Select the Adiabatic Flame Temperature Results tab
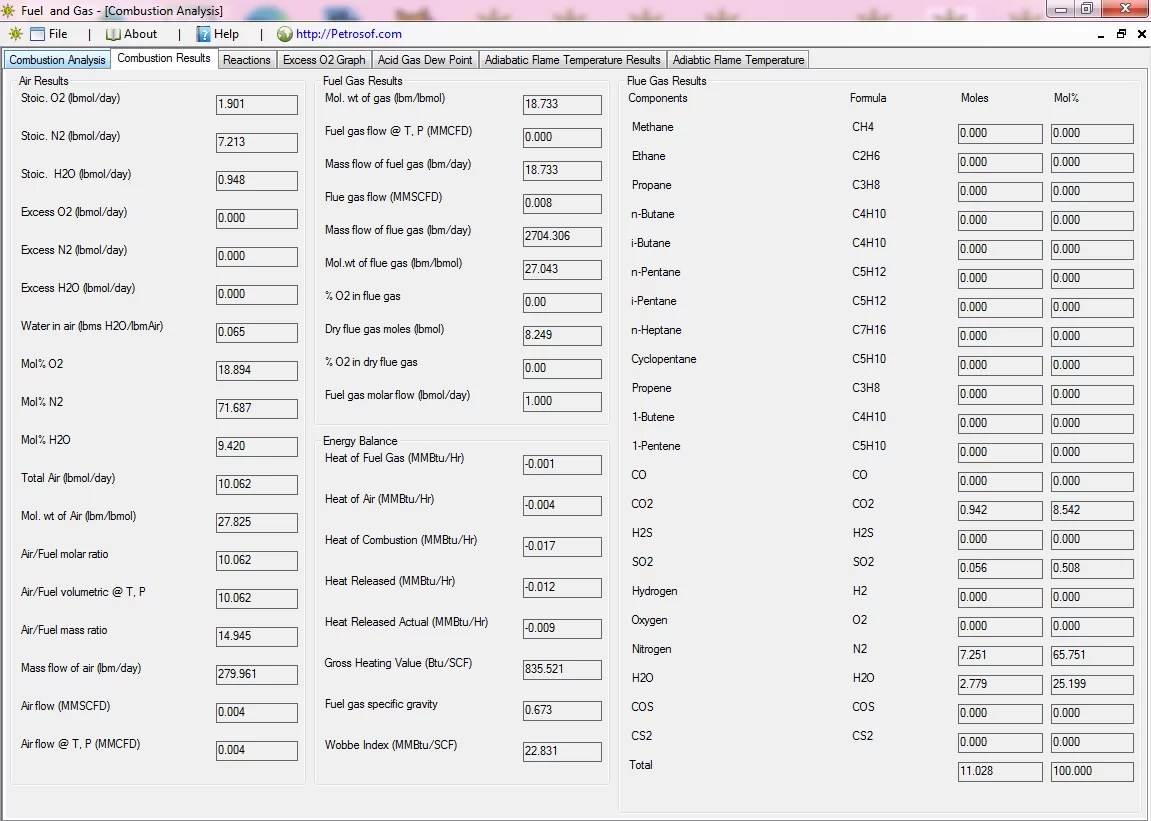 572,59
